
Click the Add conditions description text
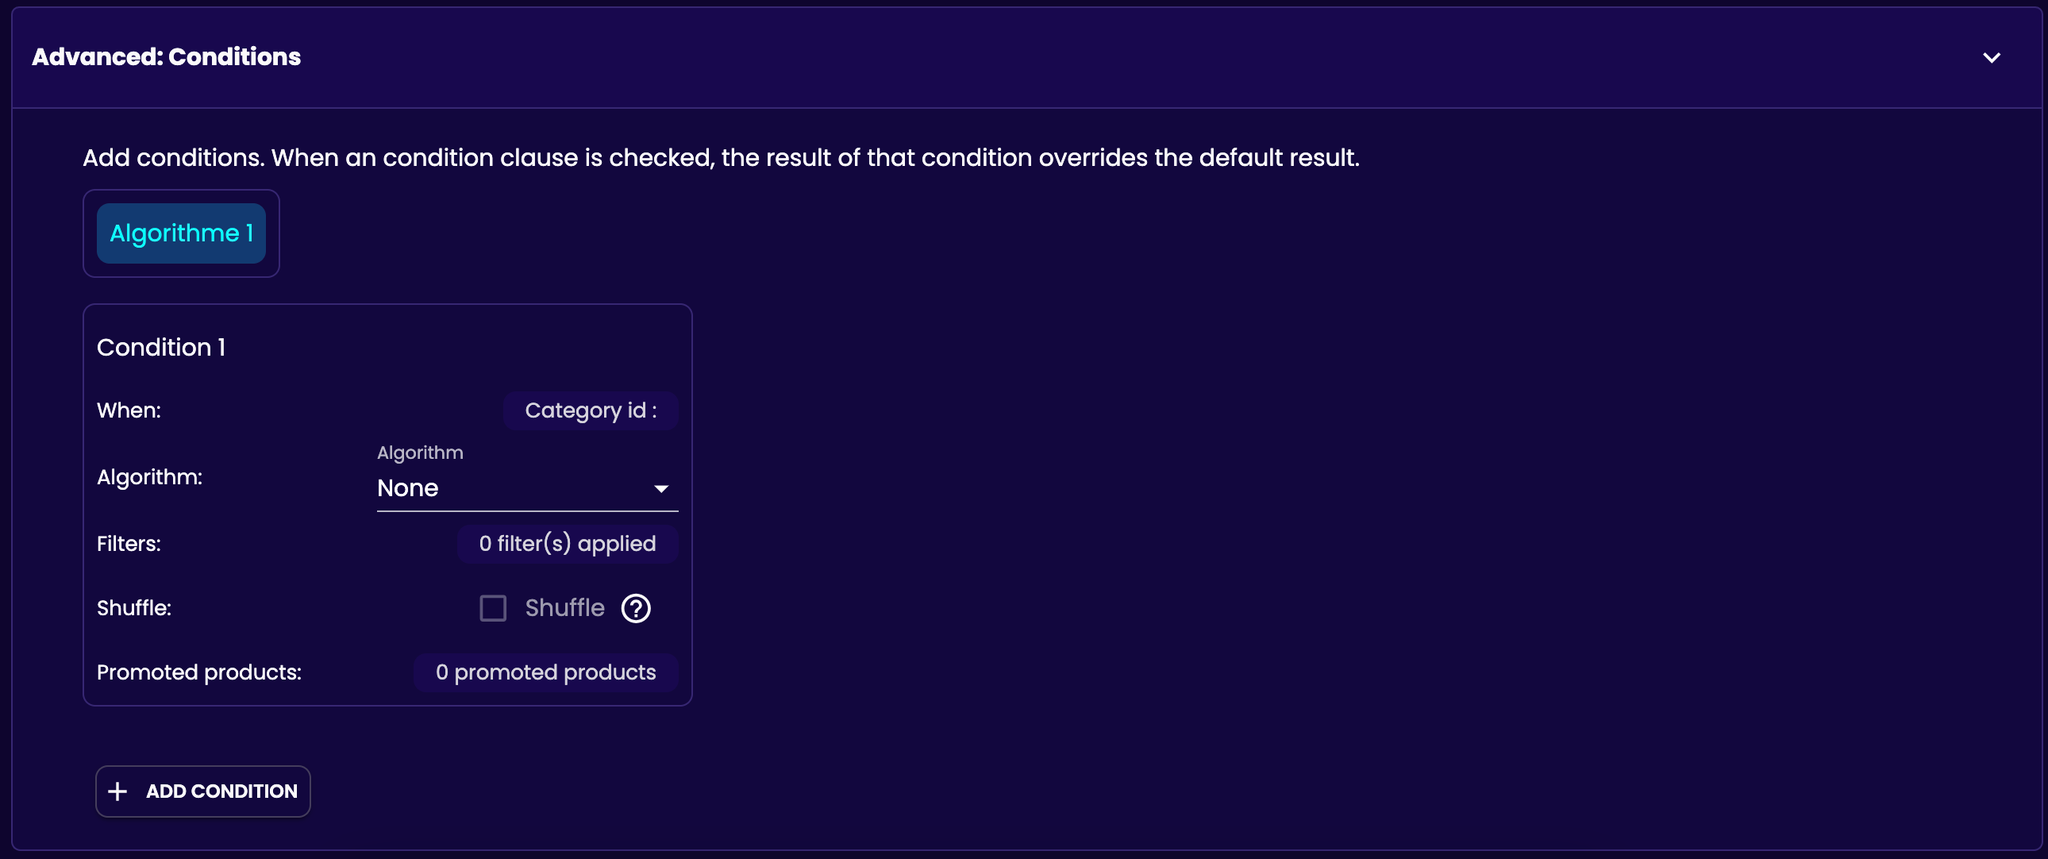point(721,158)
